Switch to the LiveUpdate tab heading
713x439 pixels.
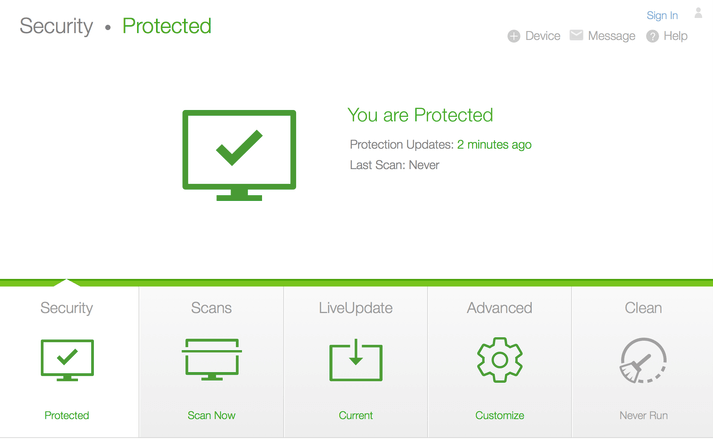tap(356, 308)
